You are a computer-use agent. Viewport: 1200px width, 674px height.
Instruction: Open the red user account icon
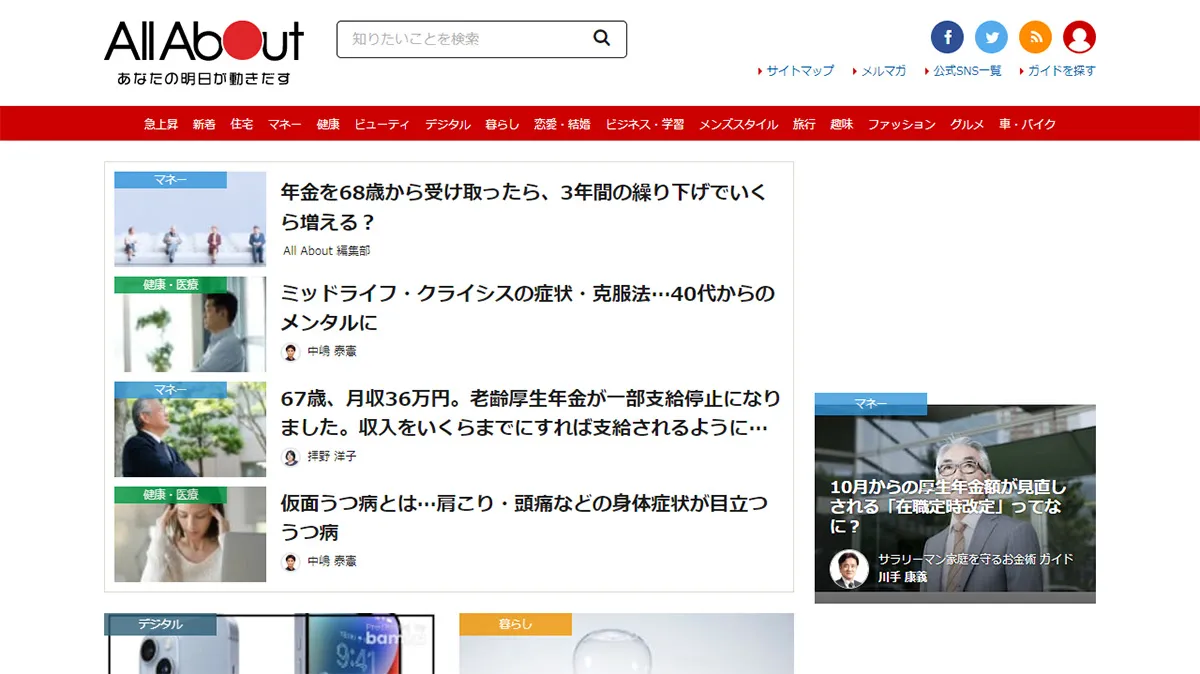coord(1079,38)
